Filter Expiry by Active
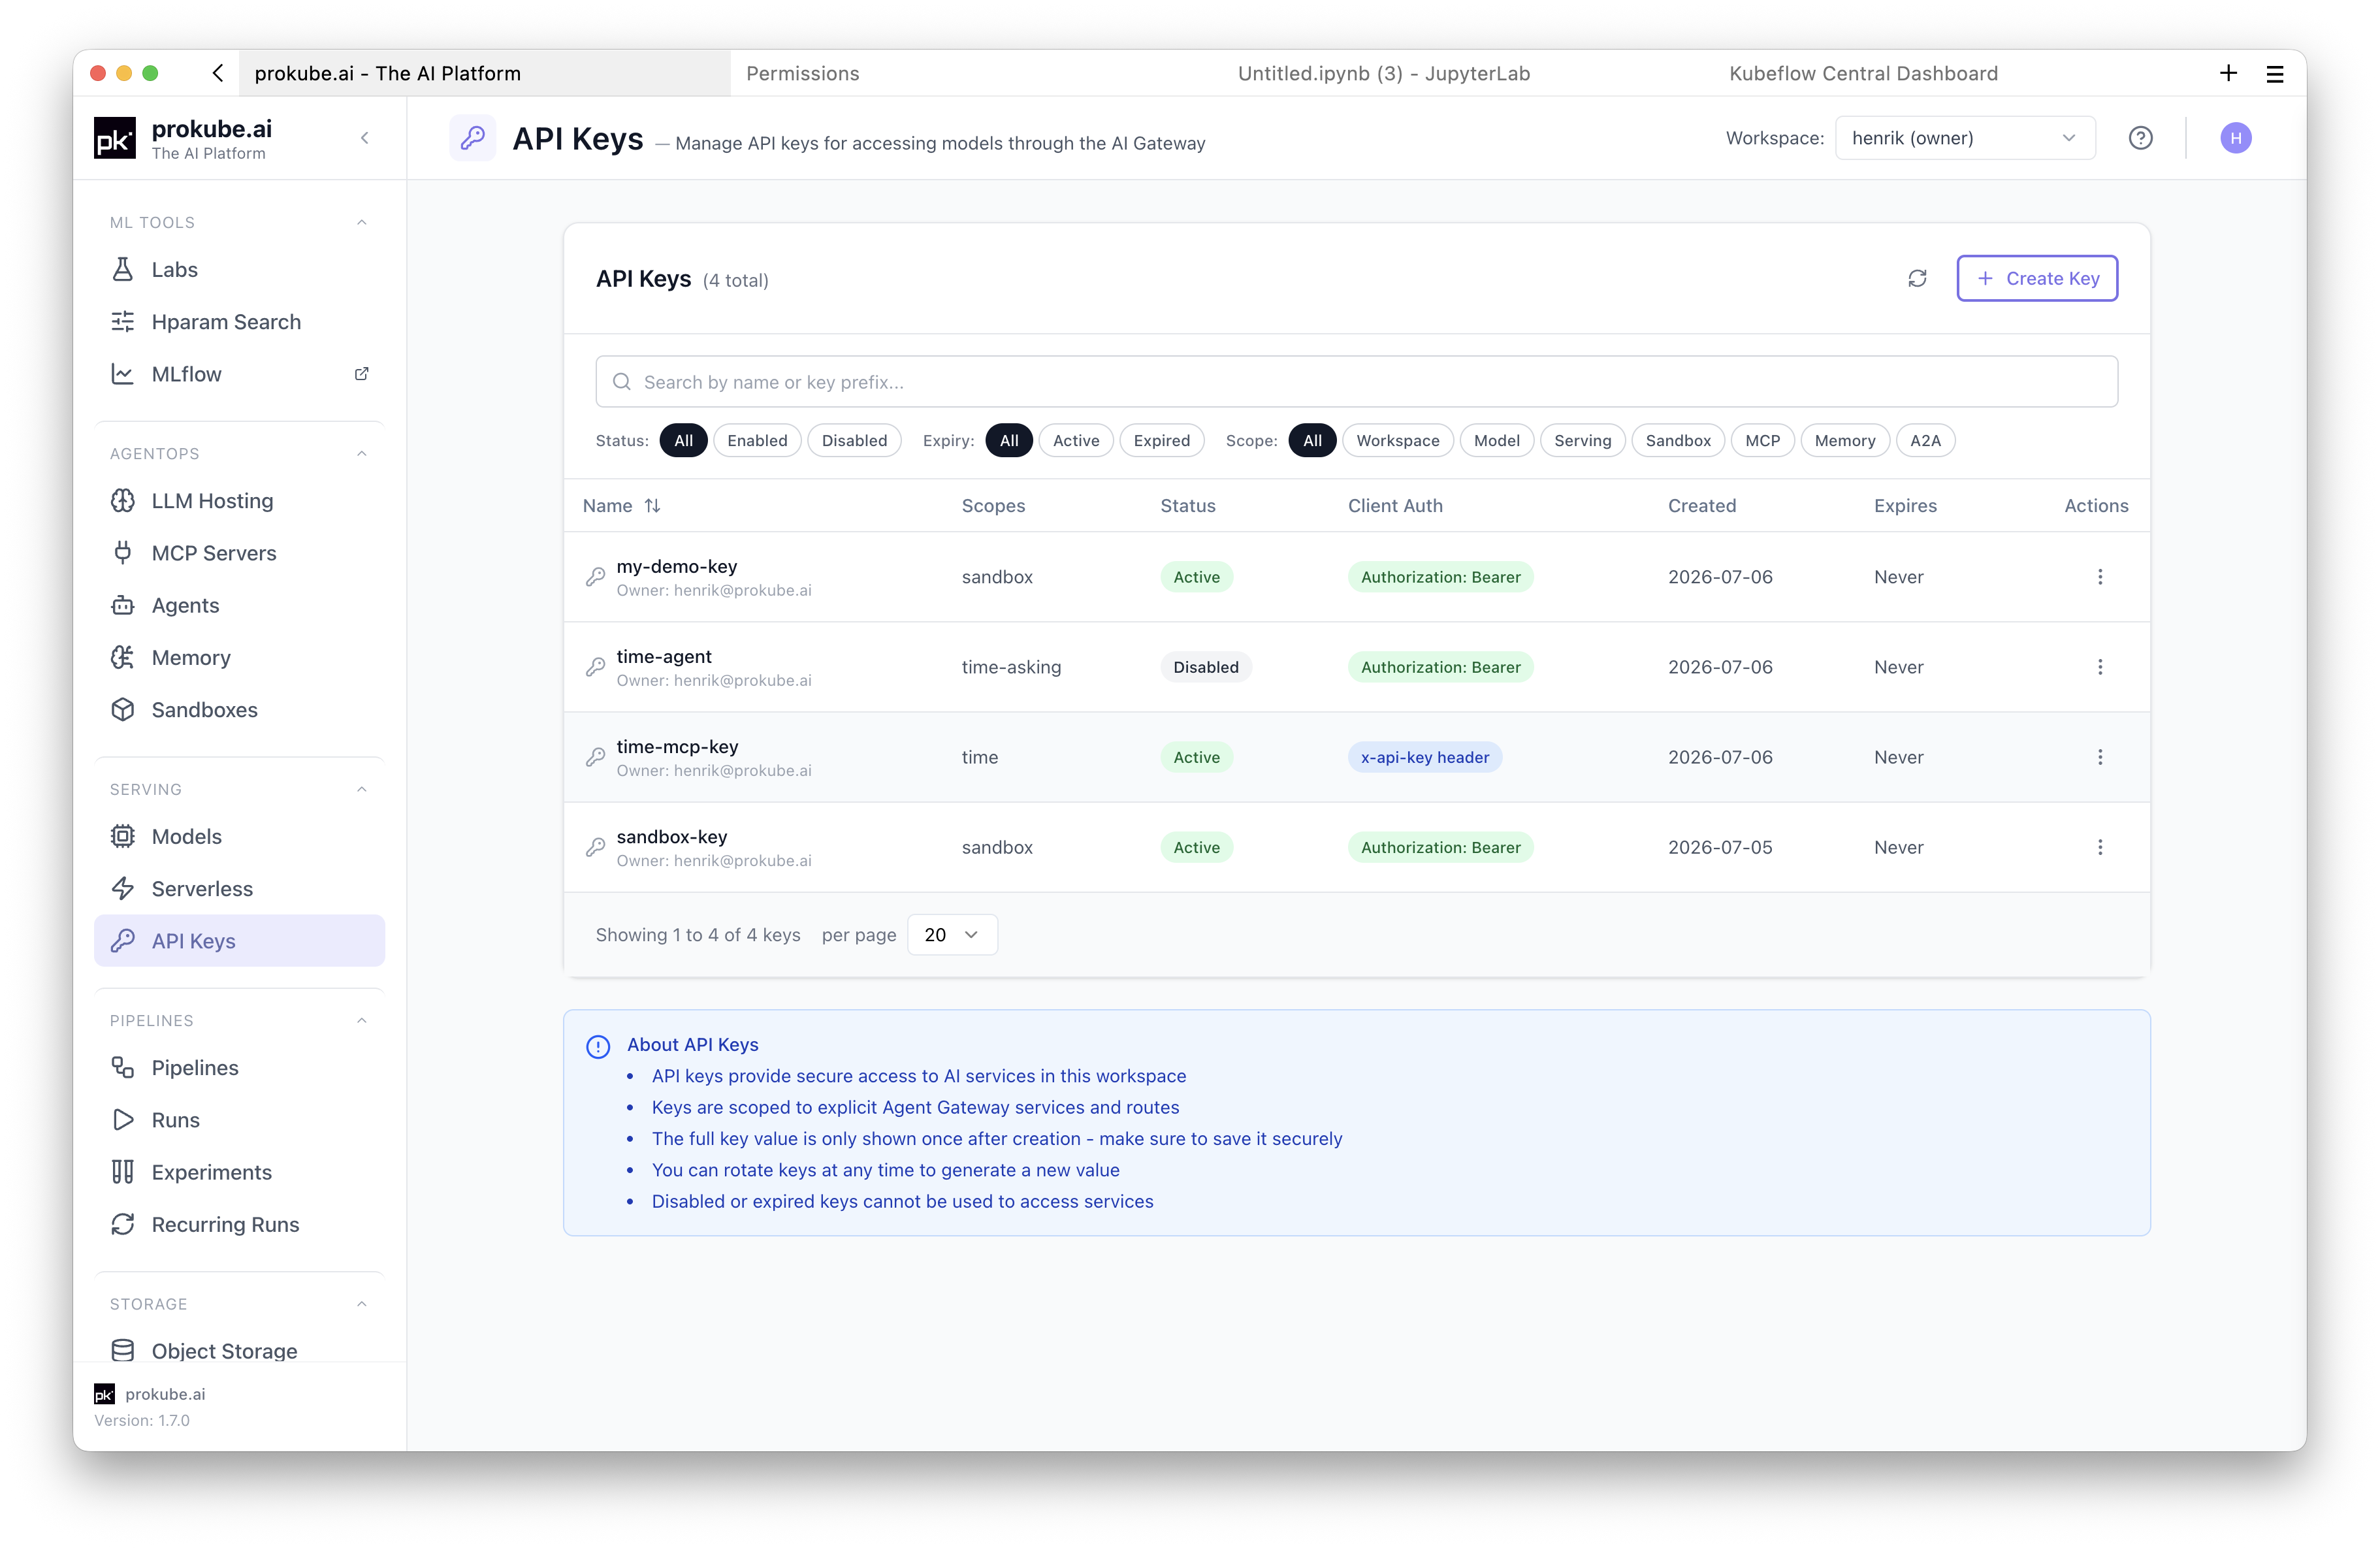This screenshot has width=2380, height=1548. click(x=1075, y=441)
